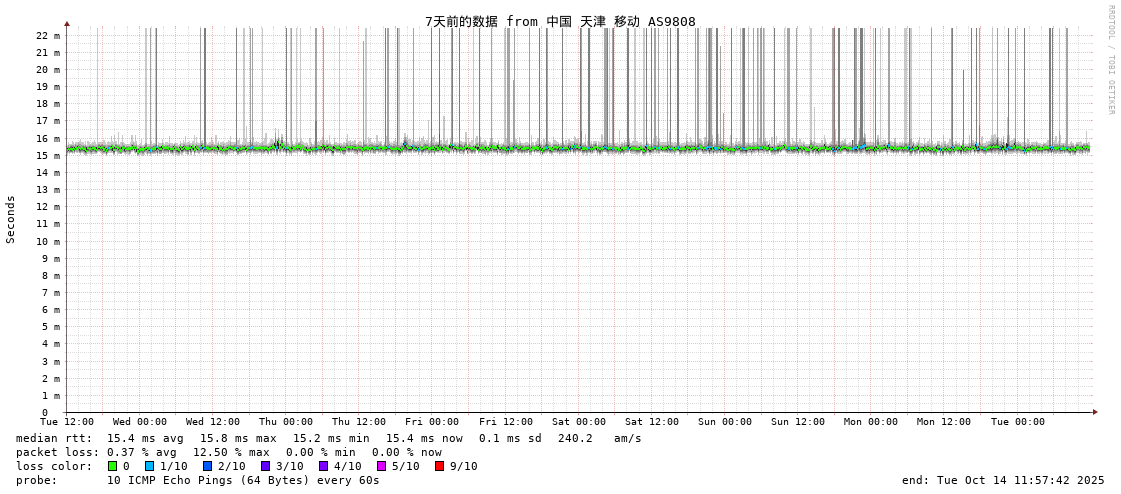1121x494 pixels.
Task: Click the 22 m Y-axis tick label
Action: [x=48, y=35]
